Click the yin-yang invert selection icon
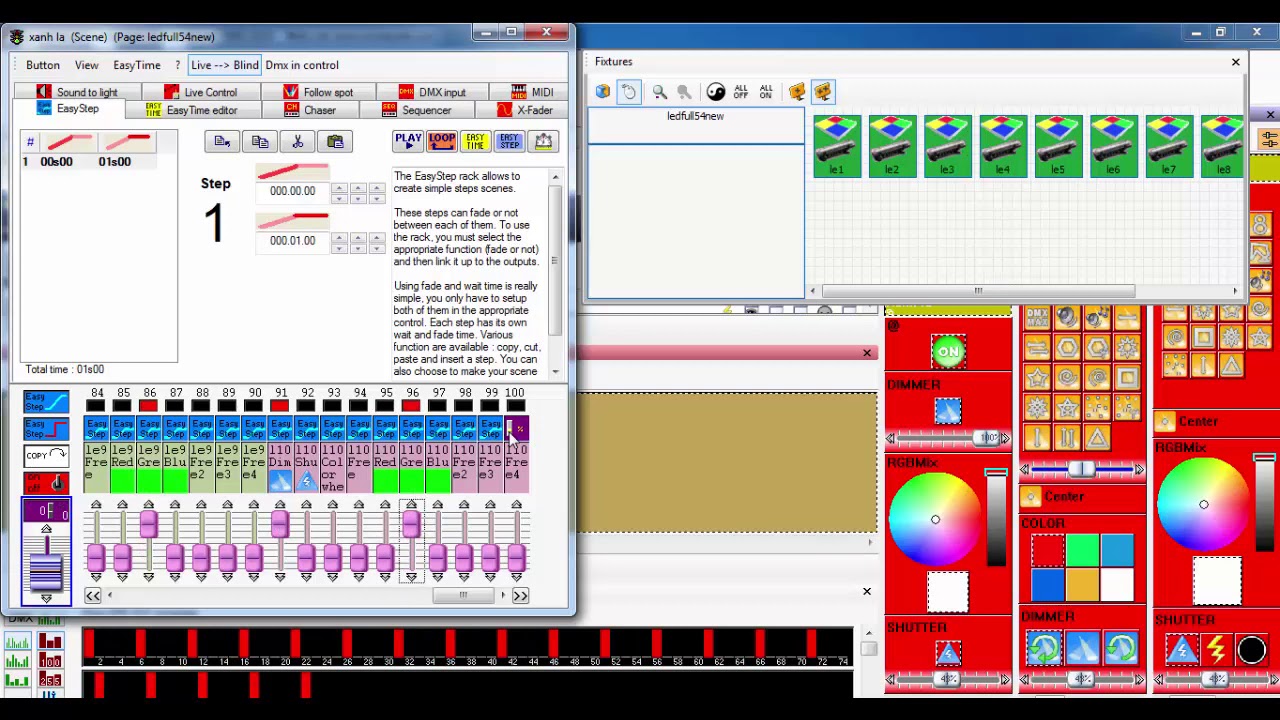1280x720 pixels. pyautogui.click(x=716, y=92)
